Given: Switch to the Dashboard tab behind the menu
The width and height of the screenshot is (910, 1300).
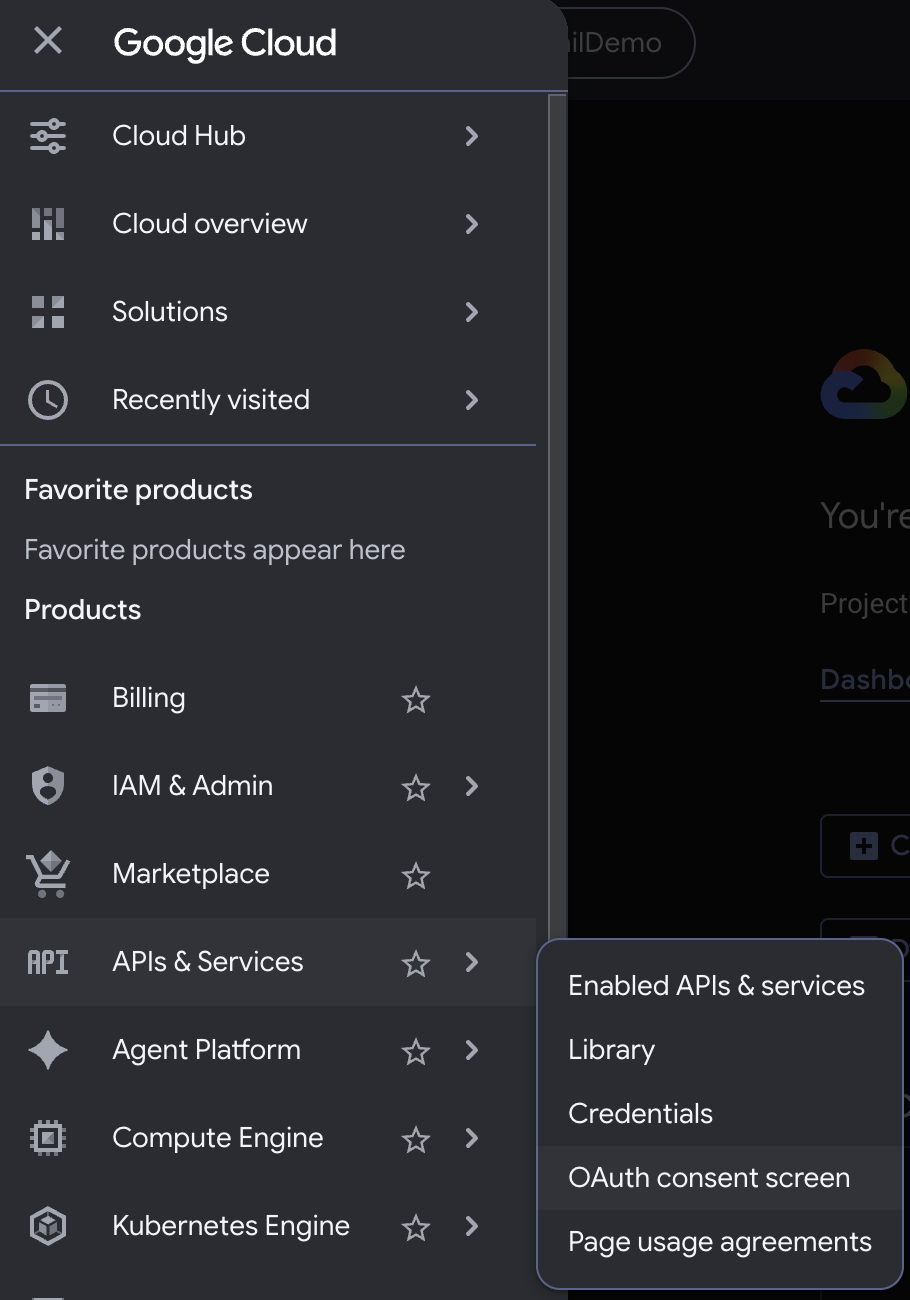Looking at the screenshot, I should pos(865,680).
